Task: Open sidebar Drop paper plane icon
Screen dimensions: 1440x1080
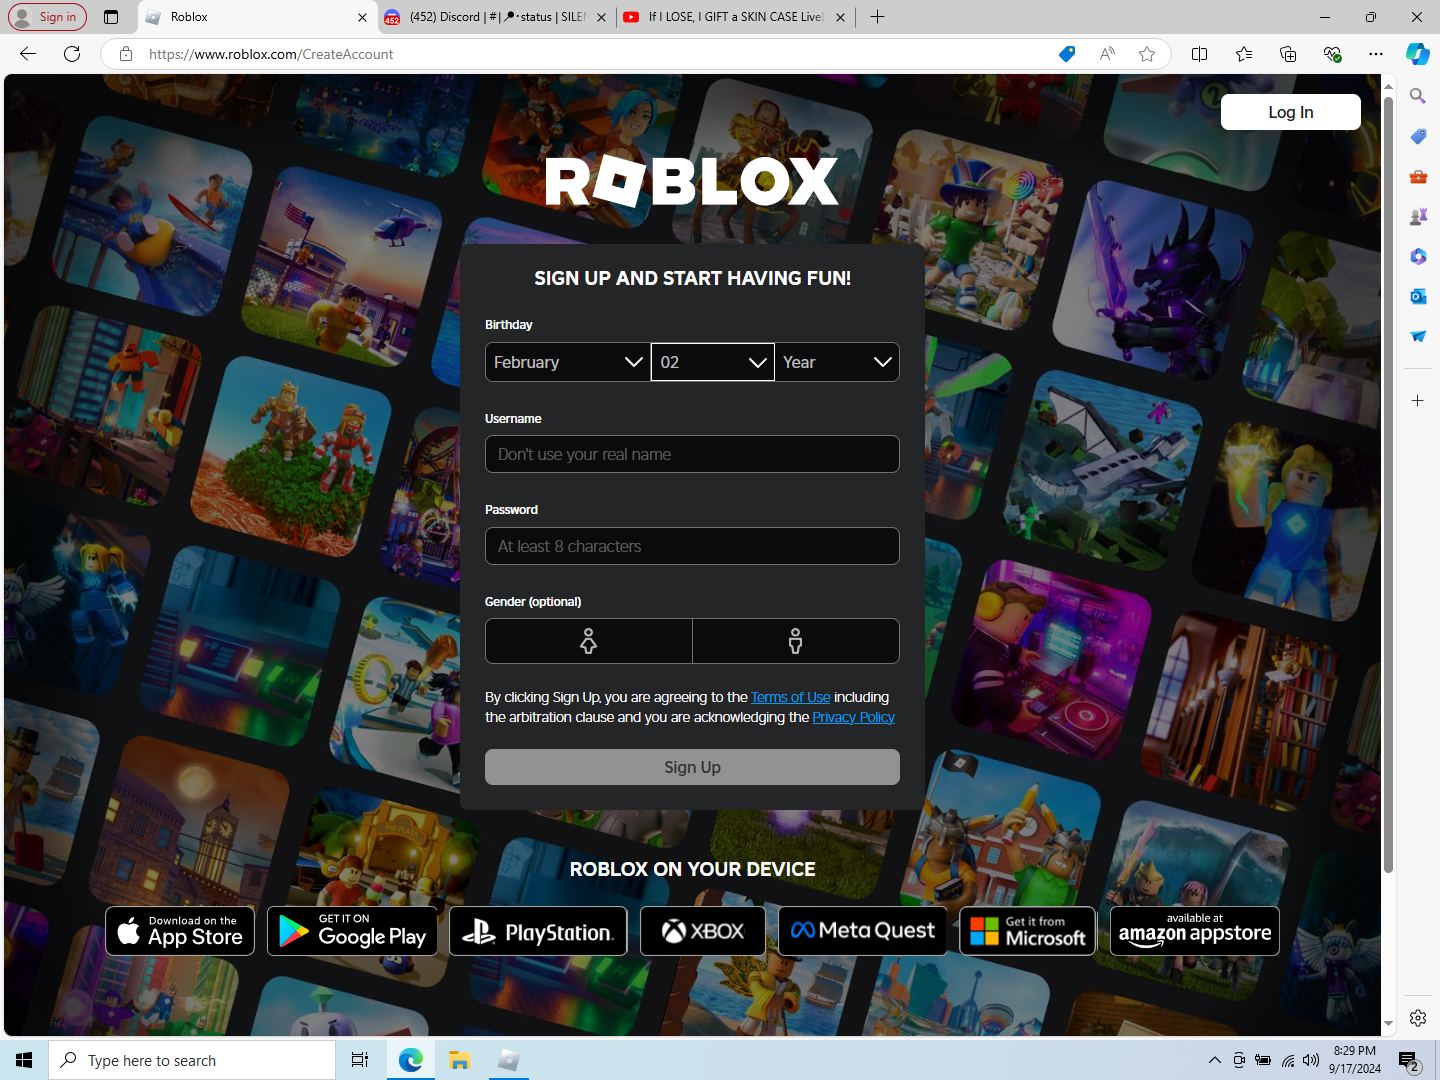Action: point(1418,336)
